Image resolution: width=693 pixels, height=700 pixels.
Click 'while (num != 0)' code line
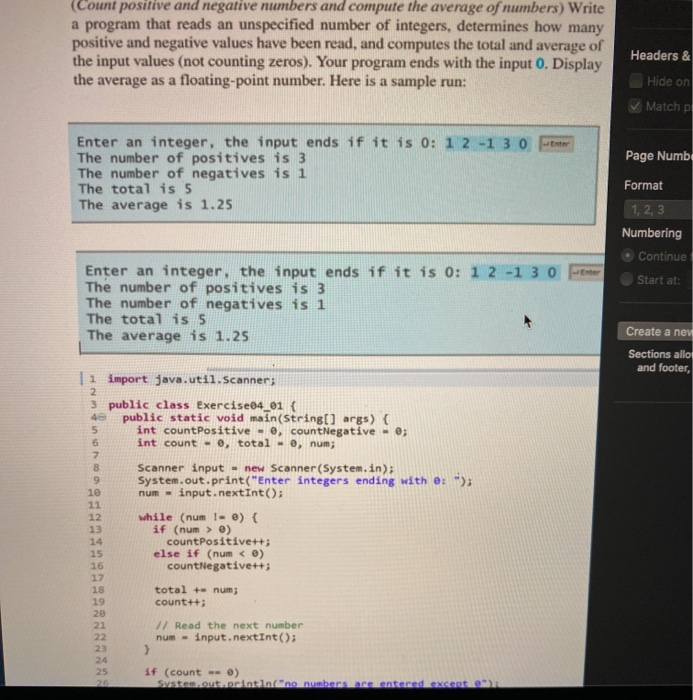(x=198, y=517)
